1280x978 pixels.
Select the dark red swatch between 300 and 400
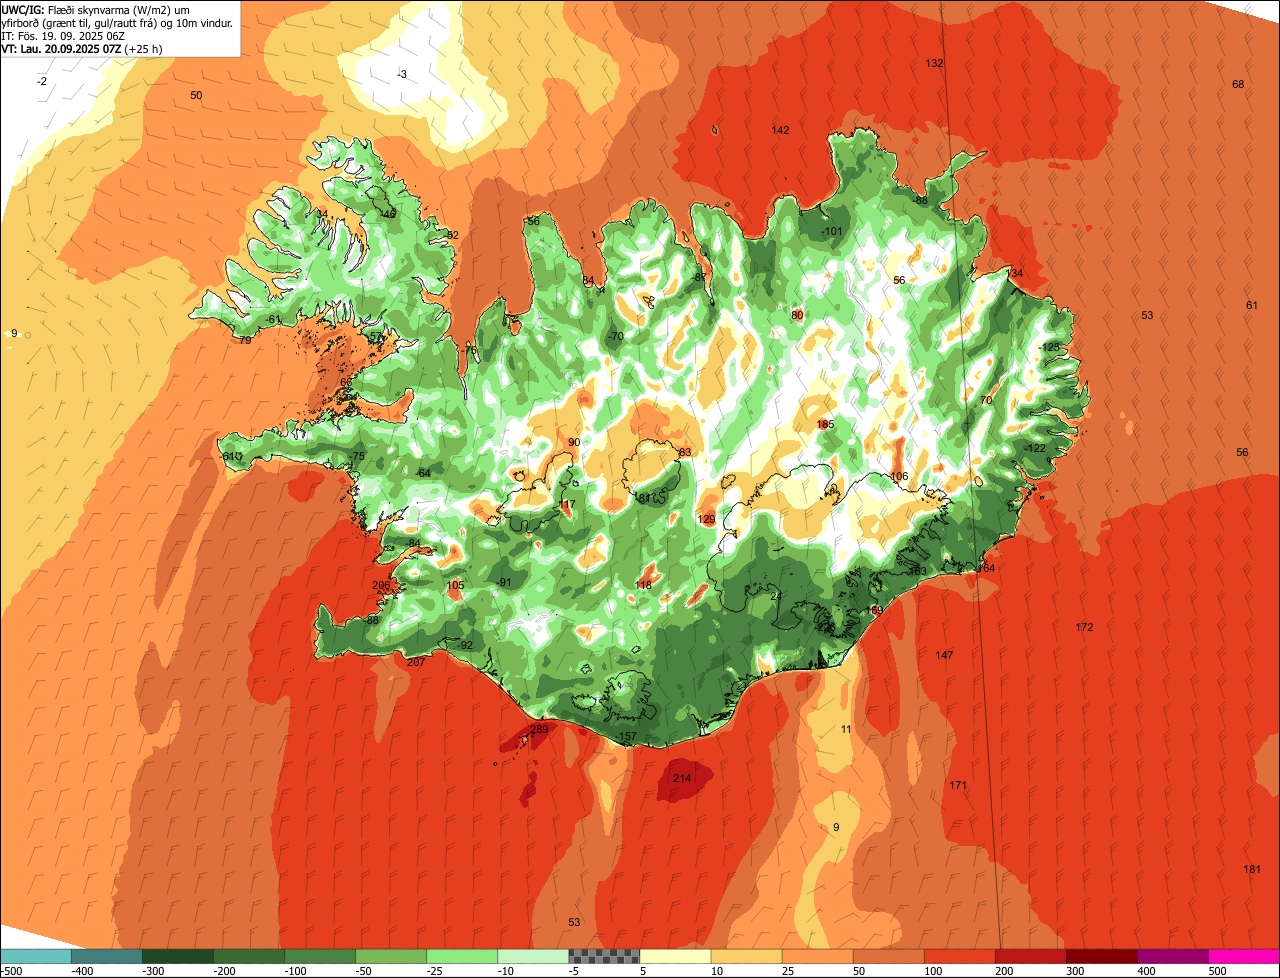click(1101, 956)
